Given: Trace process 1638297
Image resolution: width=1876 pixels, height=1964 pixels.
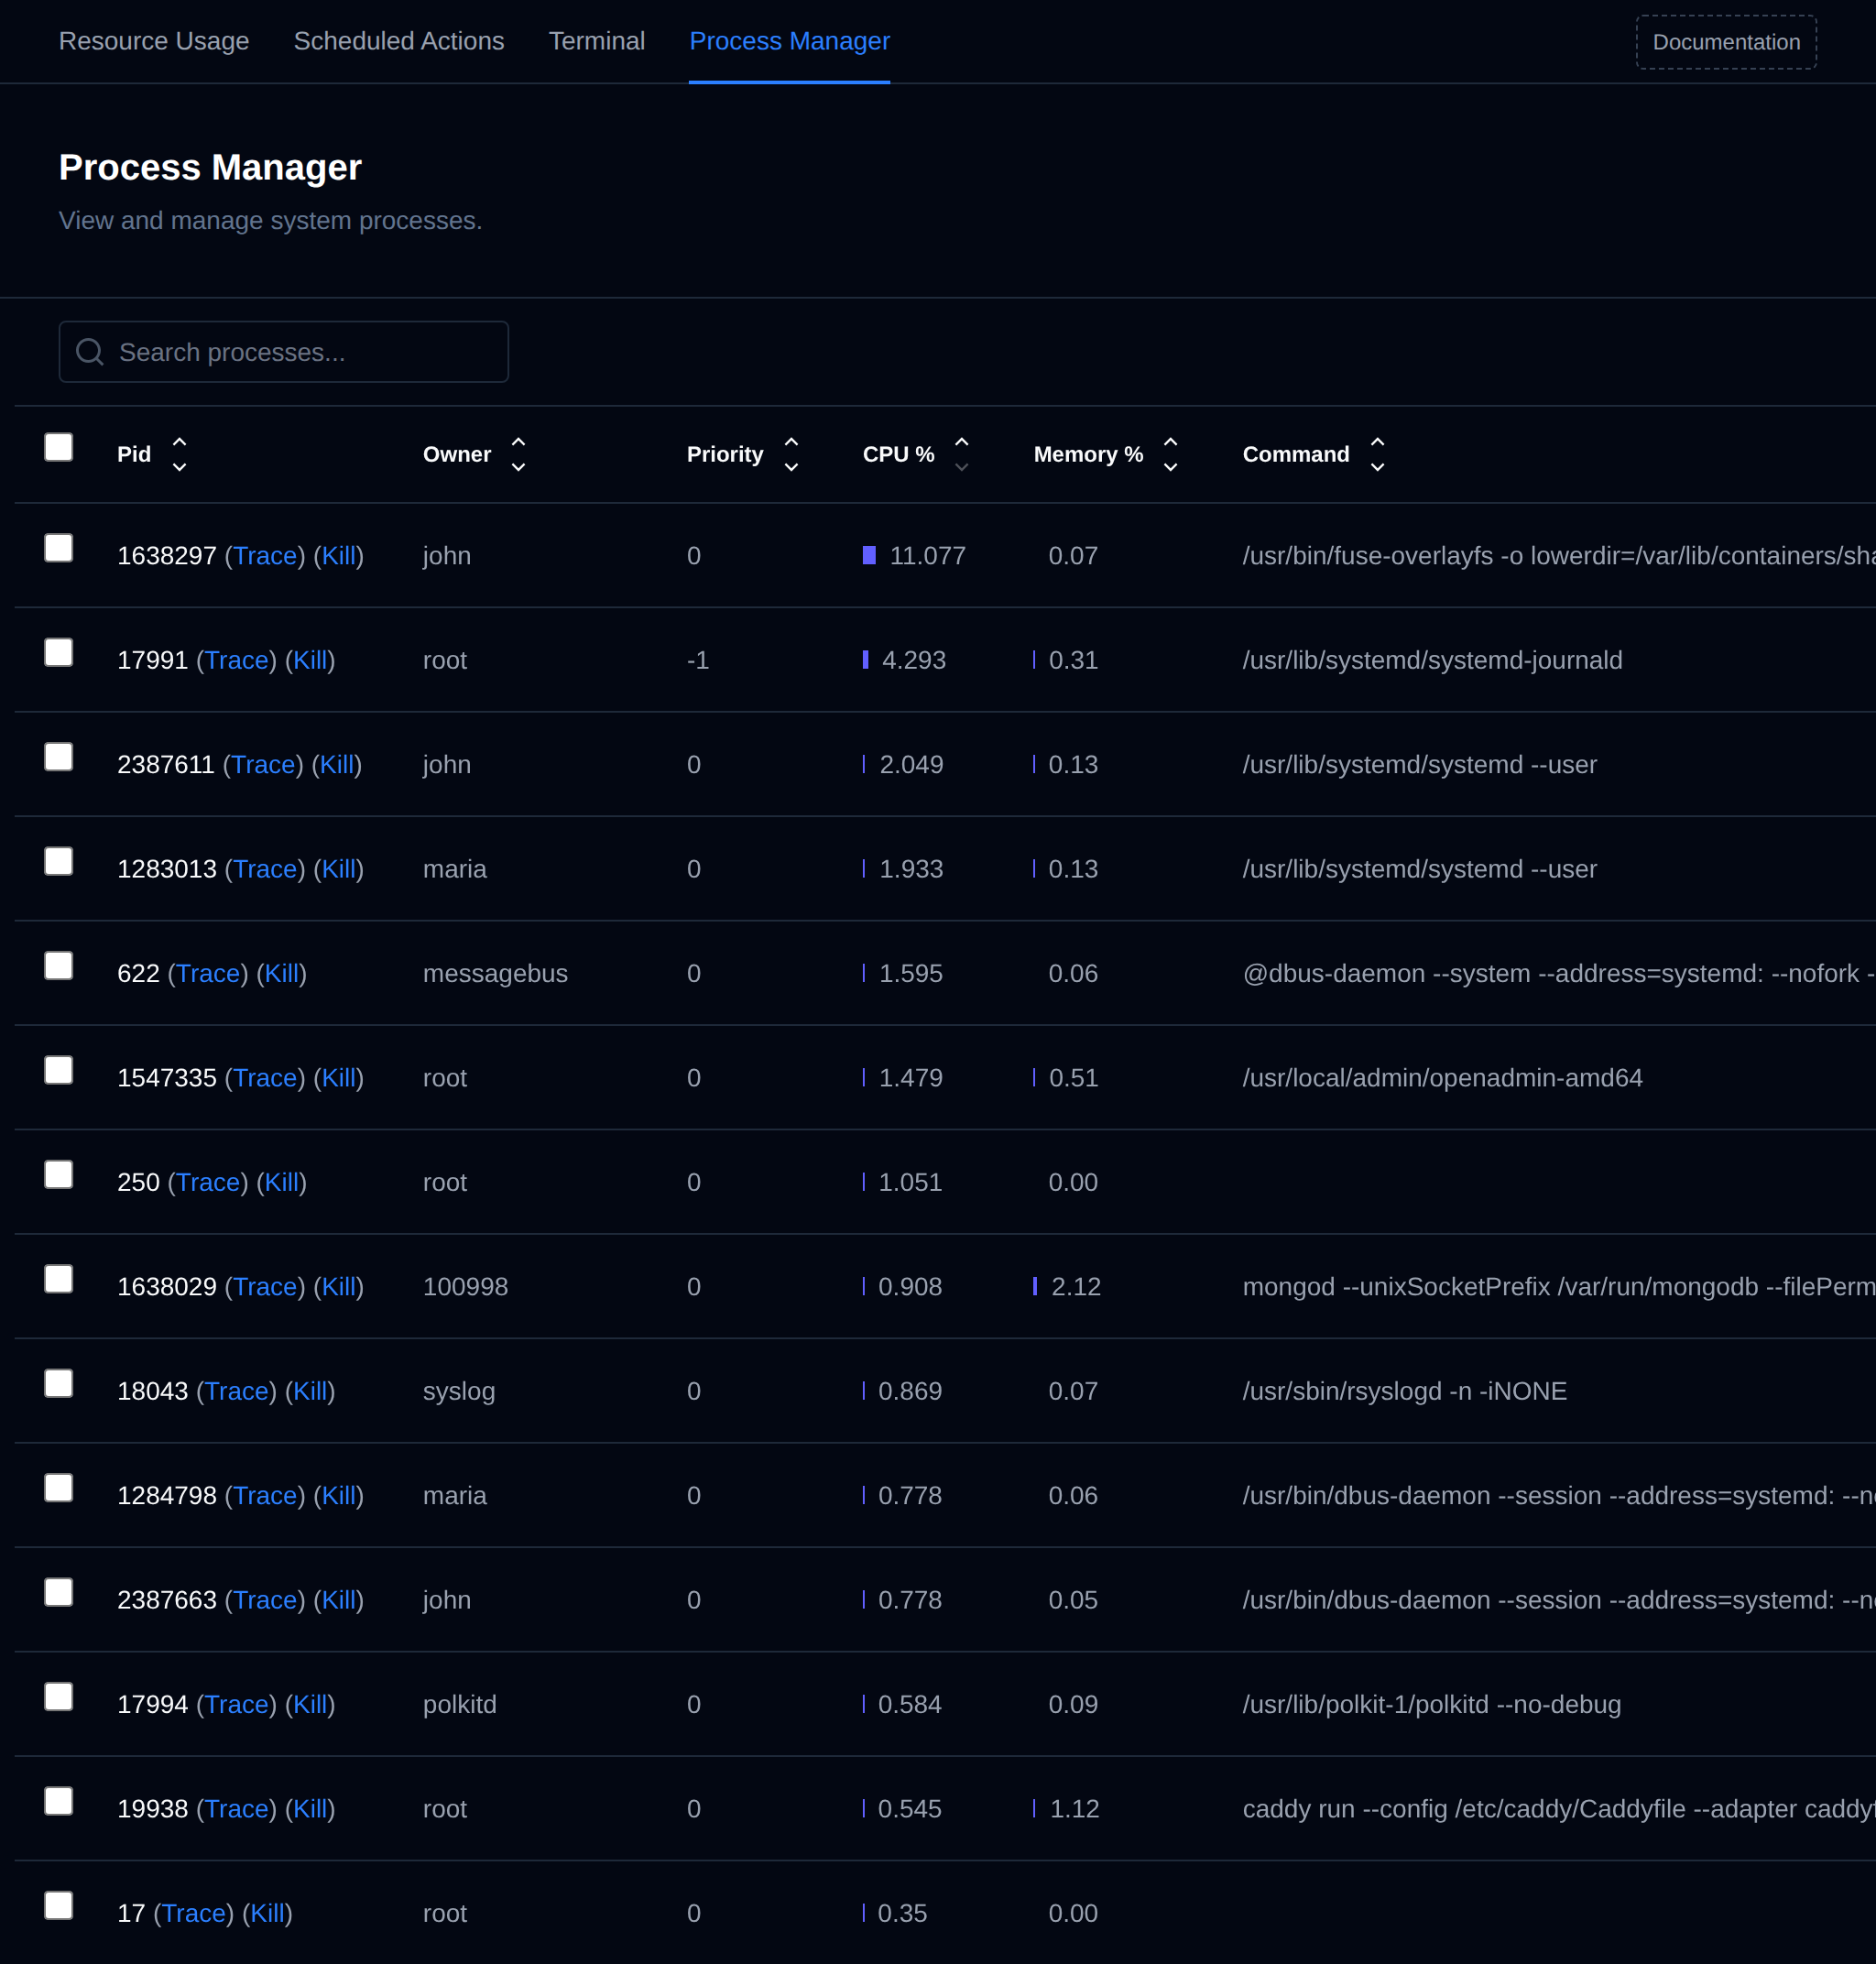Looking at the screenshot, I should click(x=265, y=556).
